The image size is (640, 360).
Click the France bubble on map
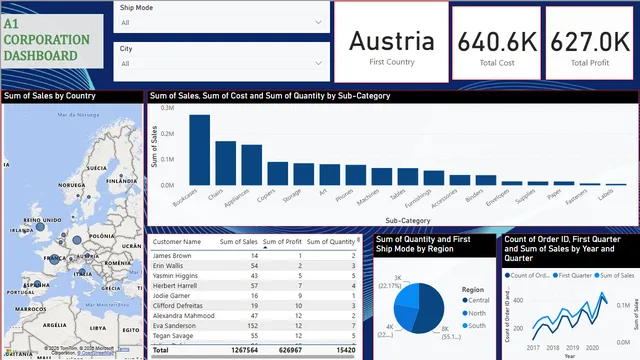coord(54,259)
